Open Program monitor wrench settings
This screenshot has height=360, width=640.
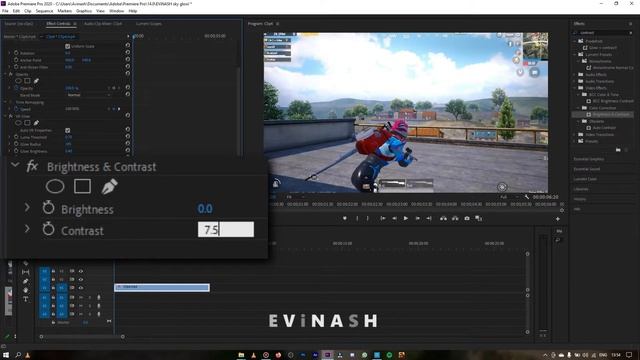527,197
